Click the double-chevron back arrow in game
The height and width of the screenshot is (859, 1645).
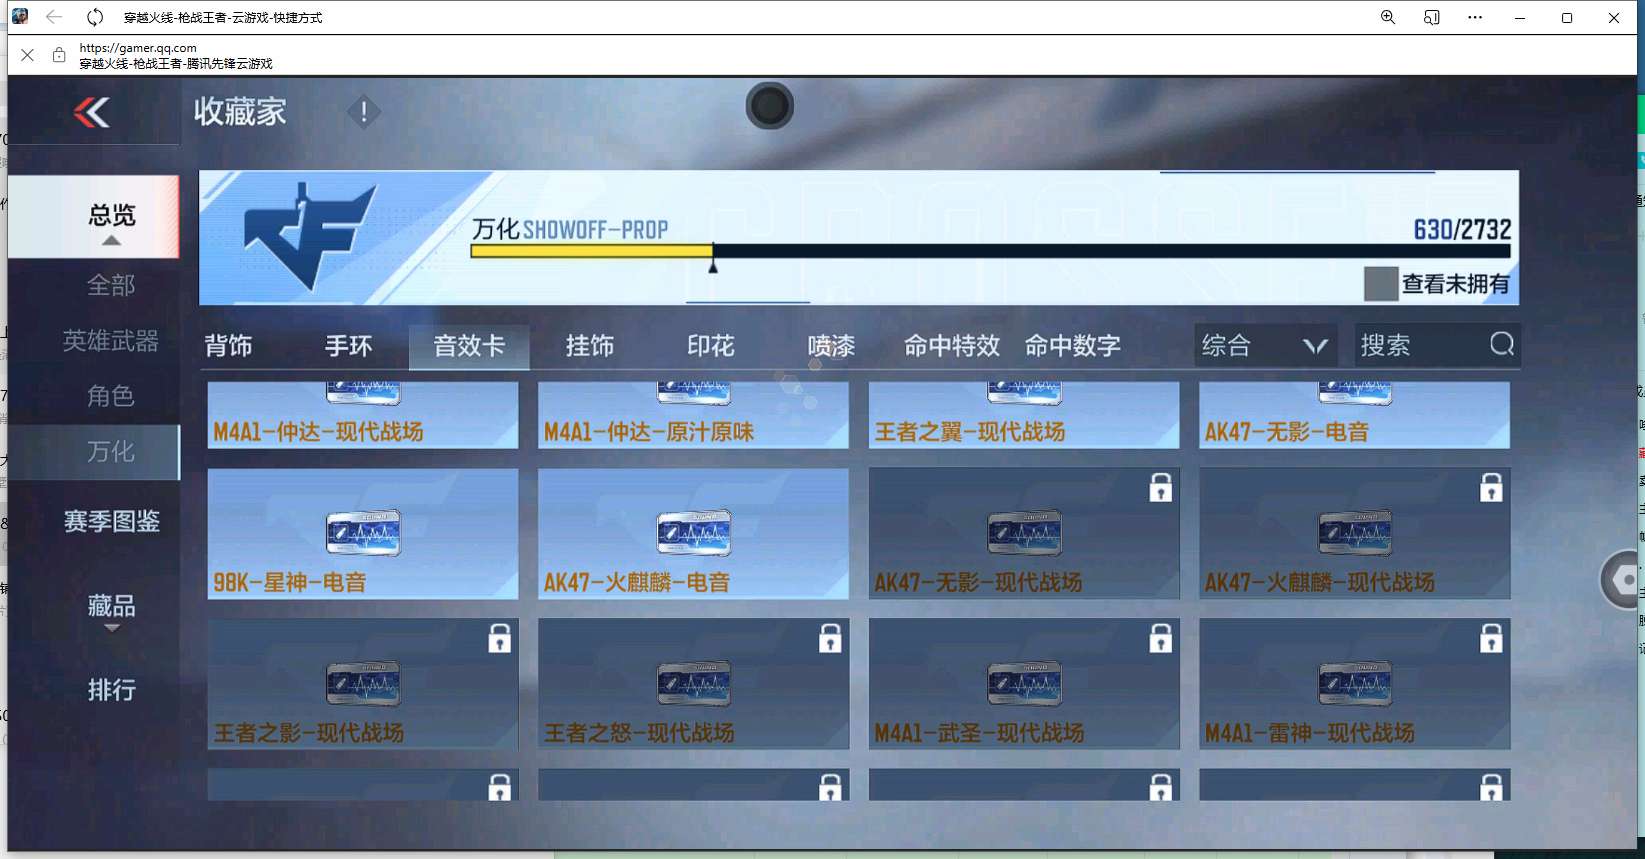pyautogui.click(x=92, y=112)
